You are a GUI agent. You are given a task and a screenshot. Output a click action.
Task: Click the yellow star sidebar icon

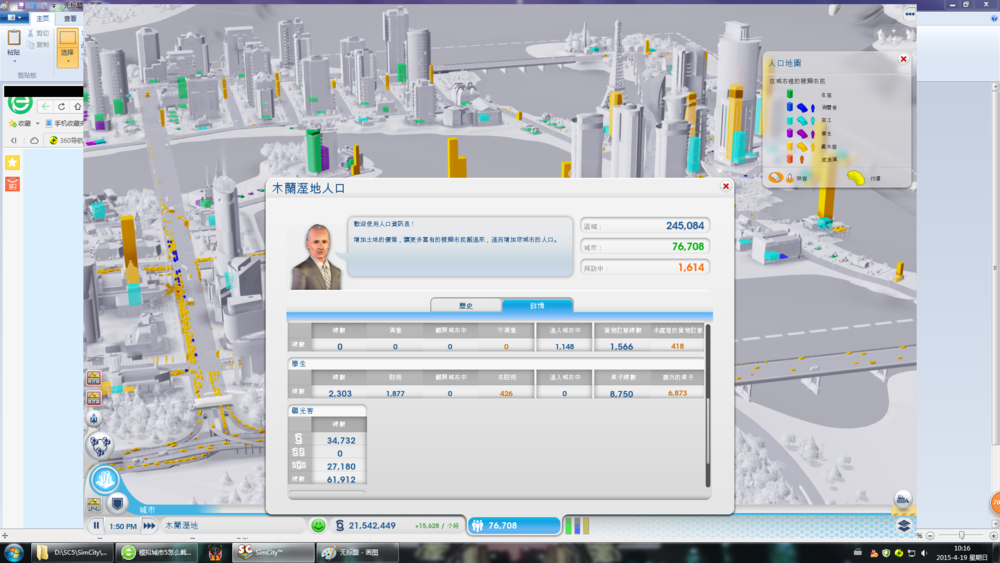click(x=12, y=163)
